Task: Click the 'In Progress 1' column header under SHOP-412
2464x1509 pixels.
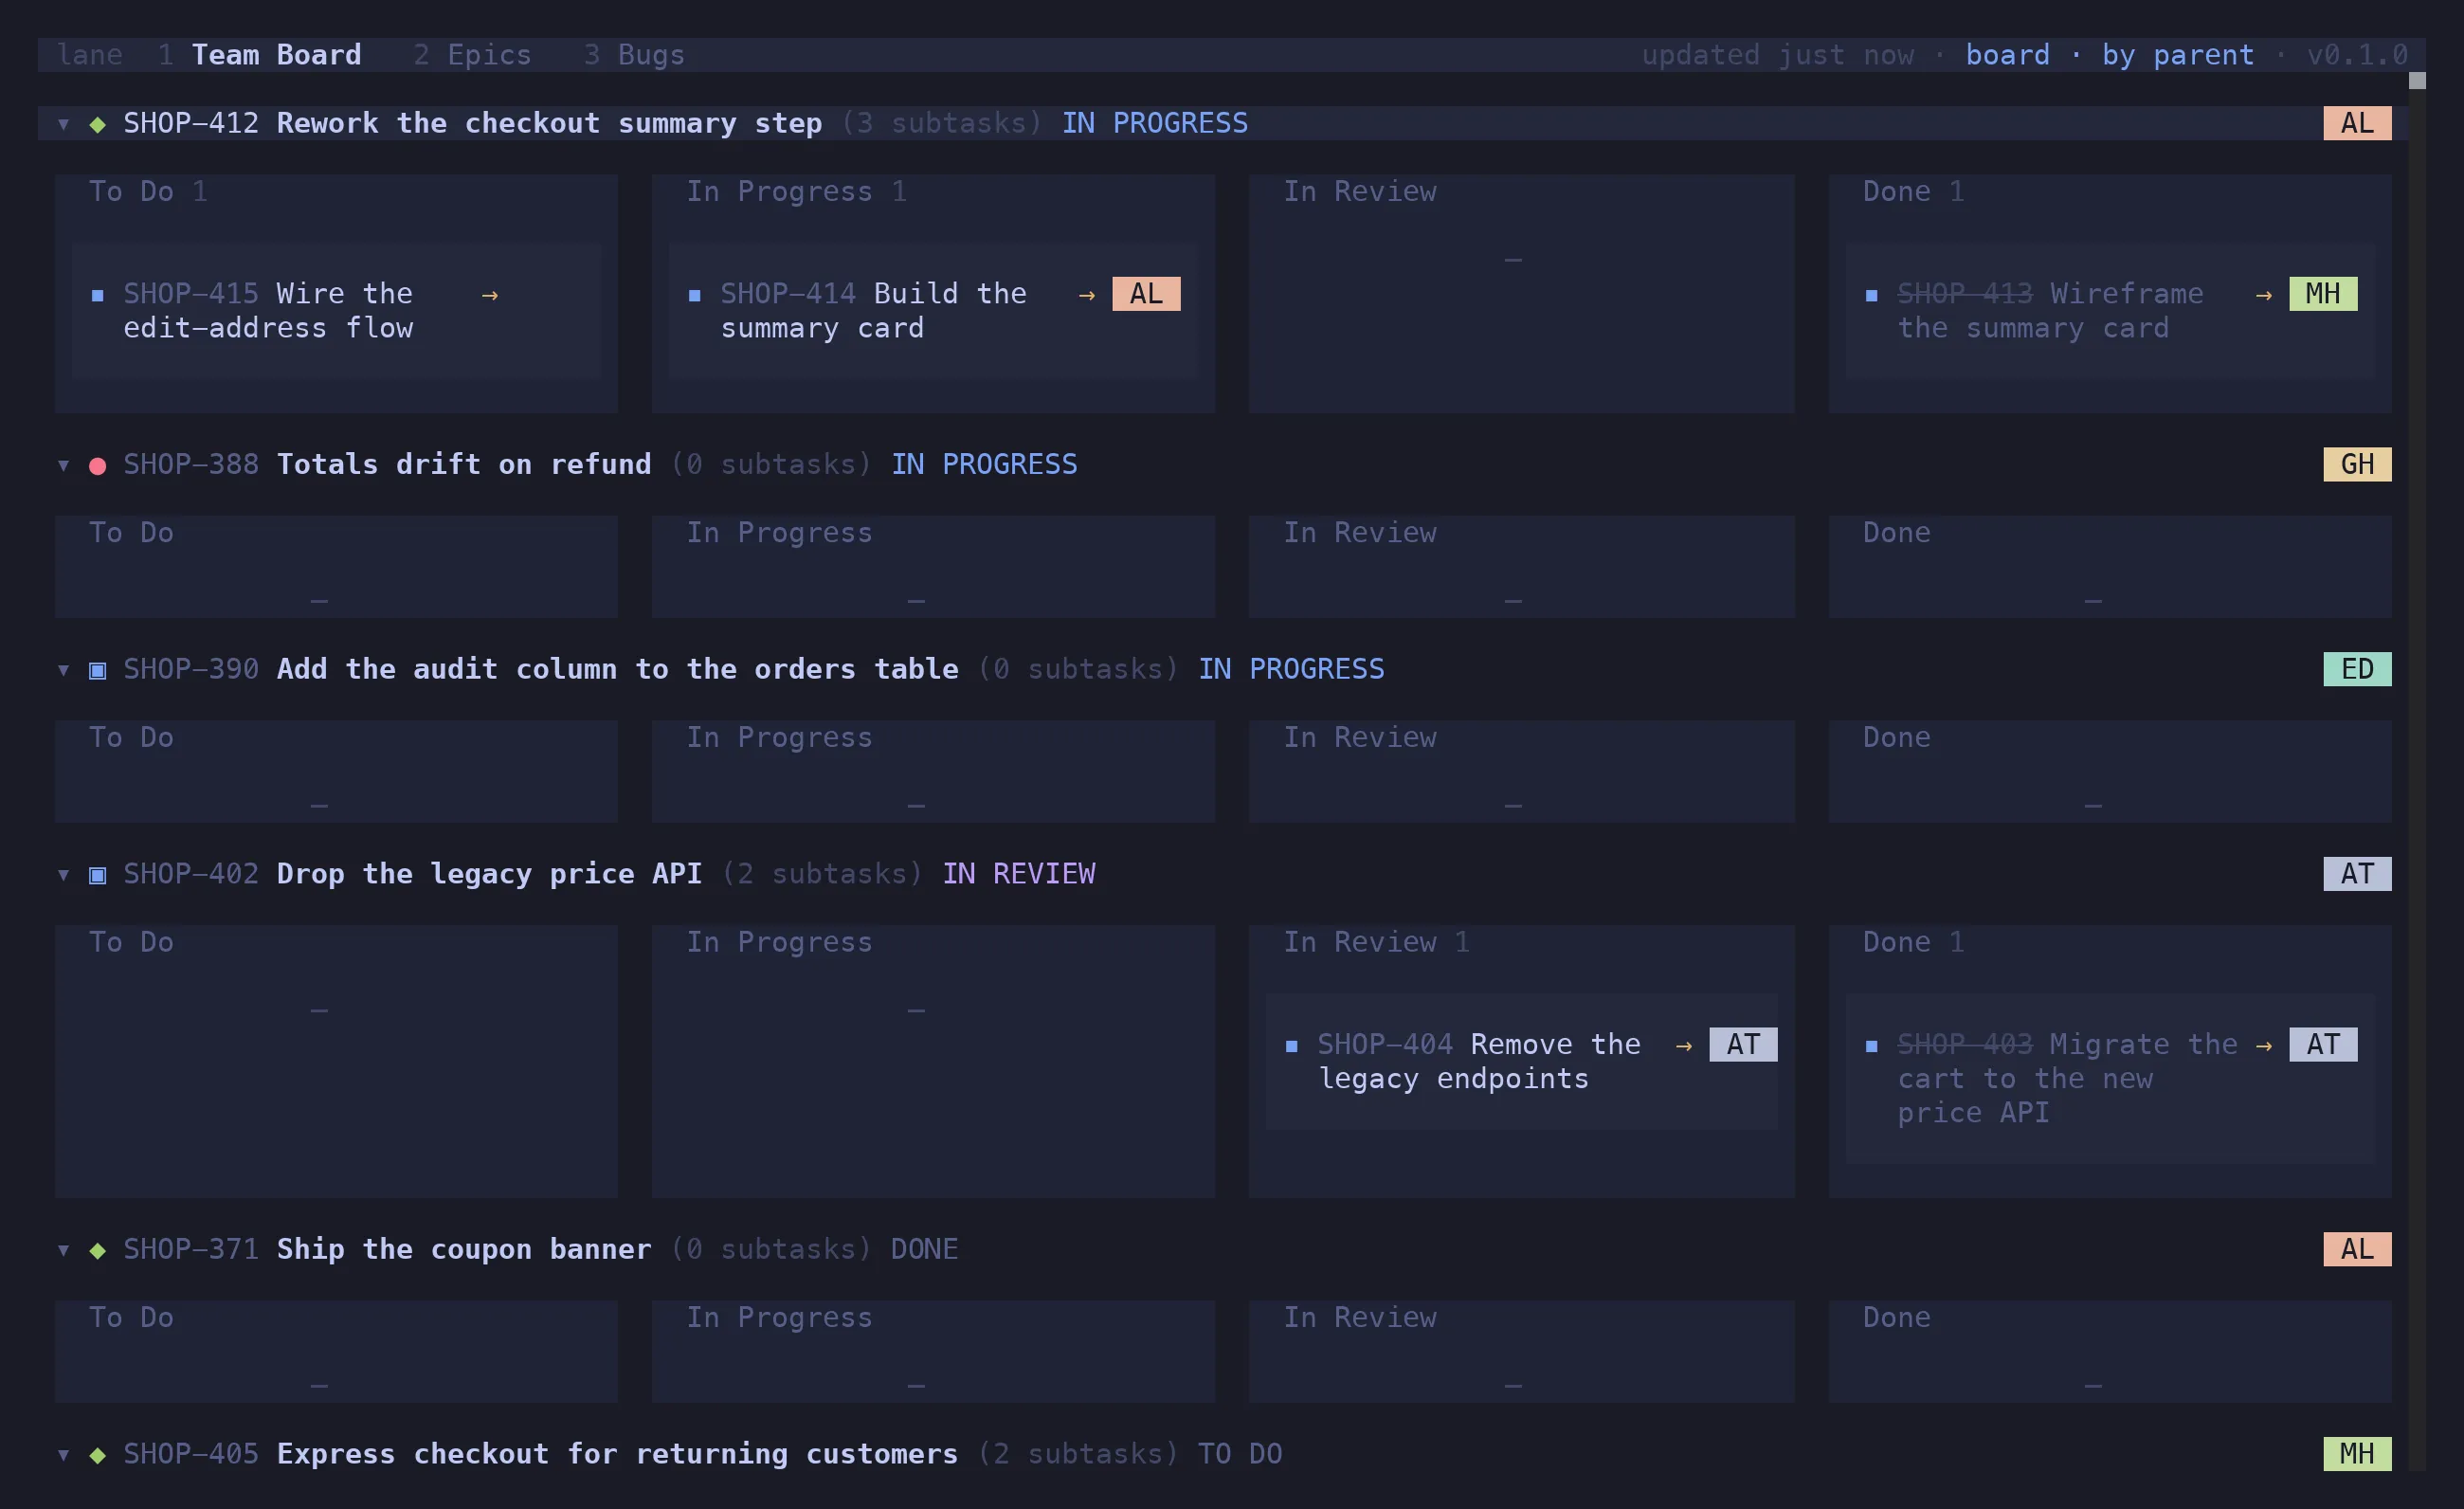Action: pos(797,192)
